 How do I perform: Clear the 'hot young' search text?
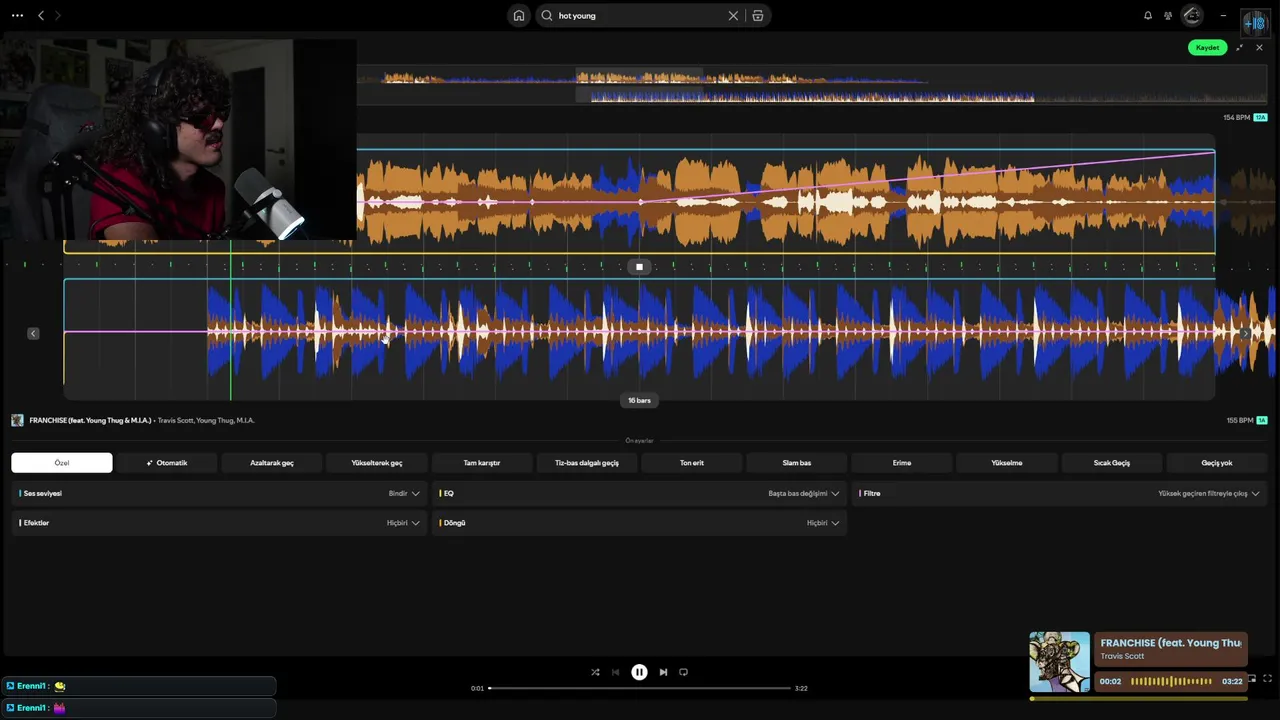click(x=733, y=16)
